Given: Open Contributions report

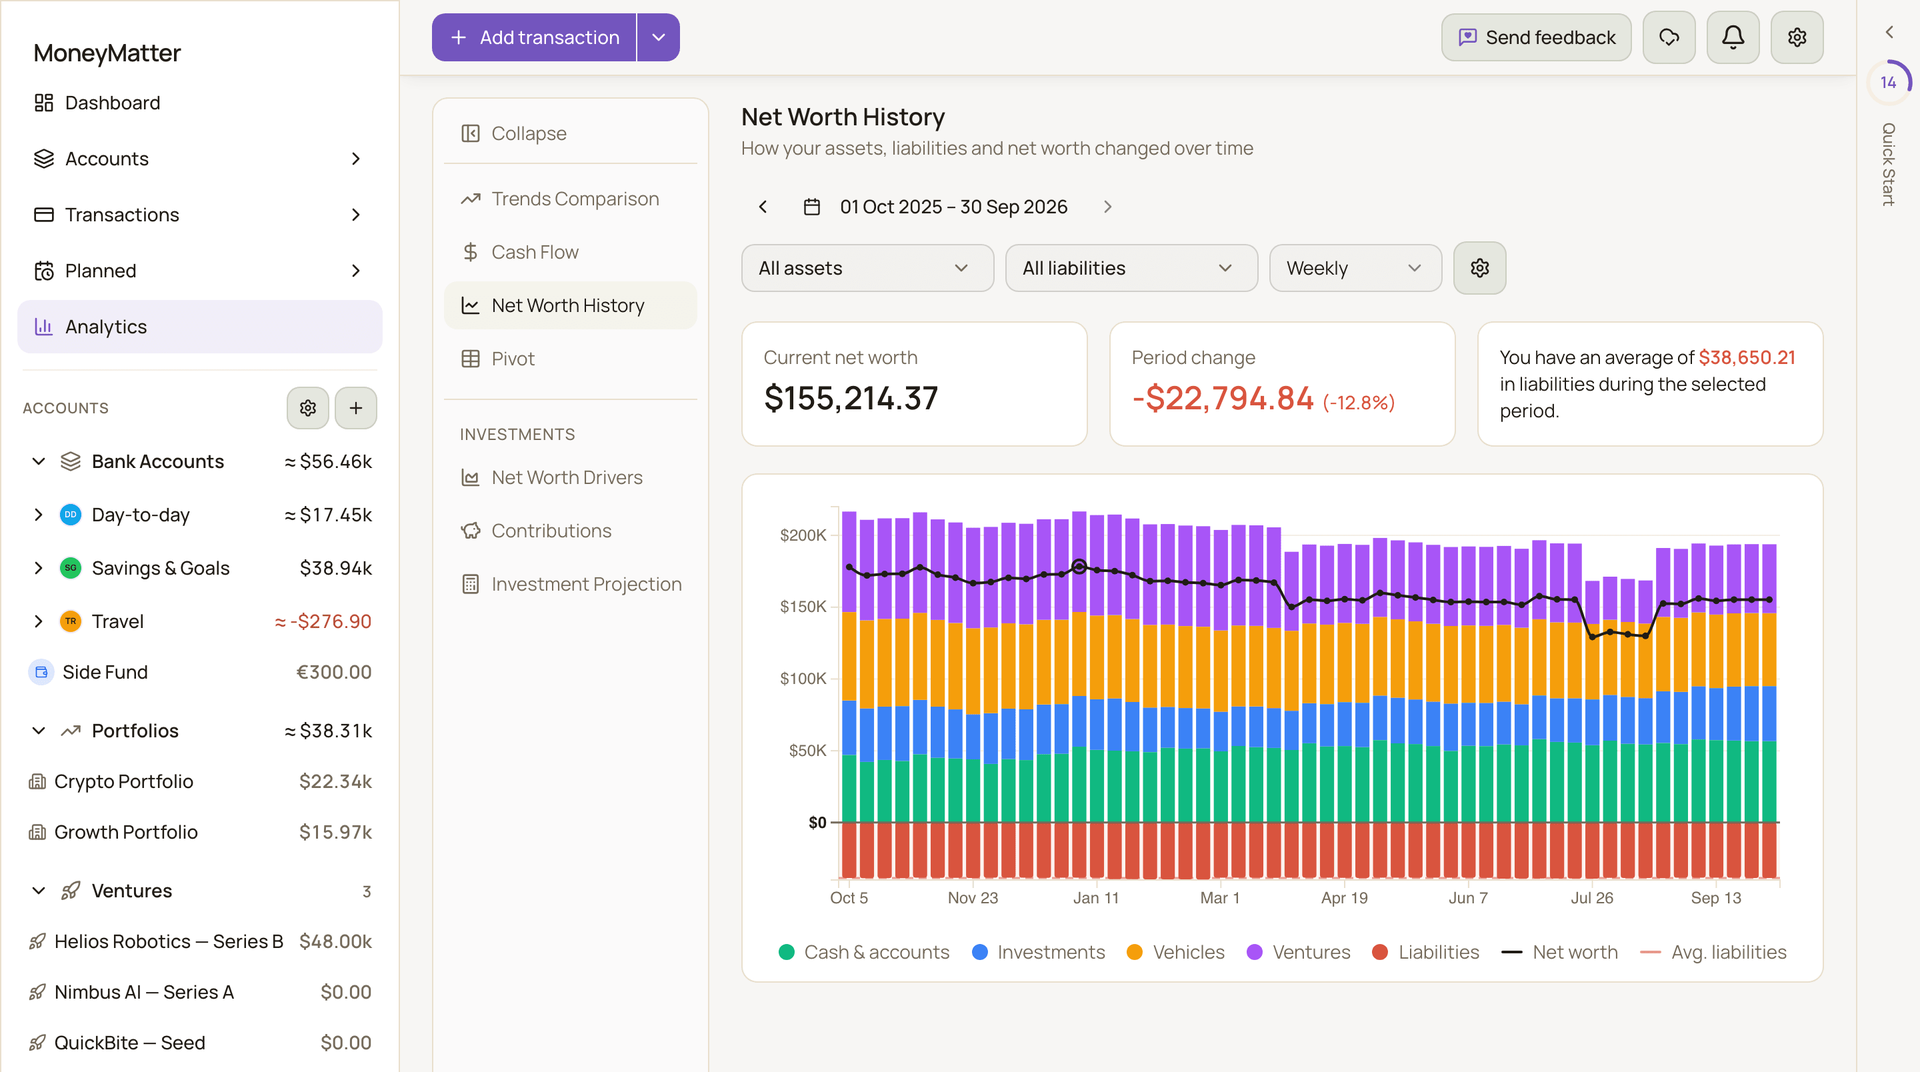Looking at the screenshot, I should 570,531.
